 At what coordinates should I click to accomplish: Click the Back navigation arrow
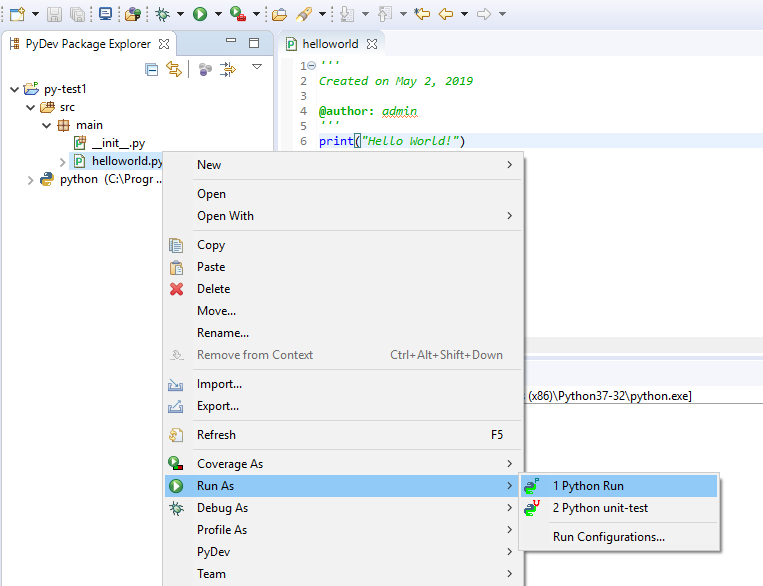click(x=446, y=14)
